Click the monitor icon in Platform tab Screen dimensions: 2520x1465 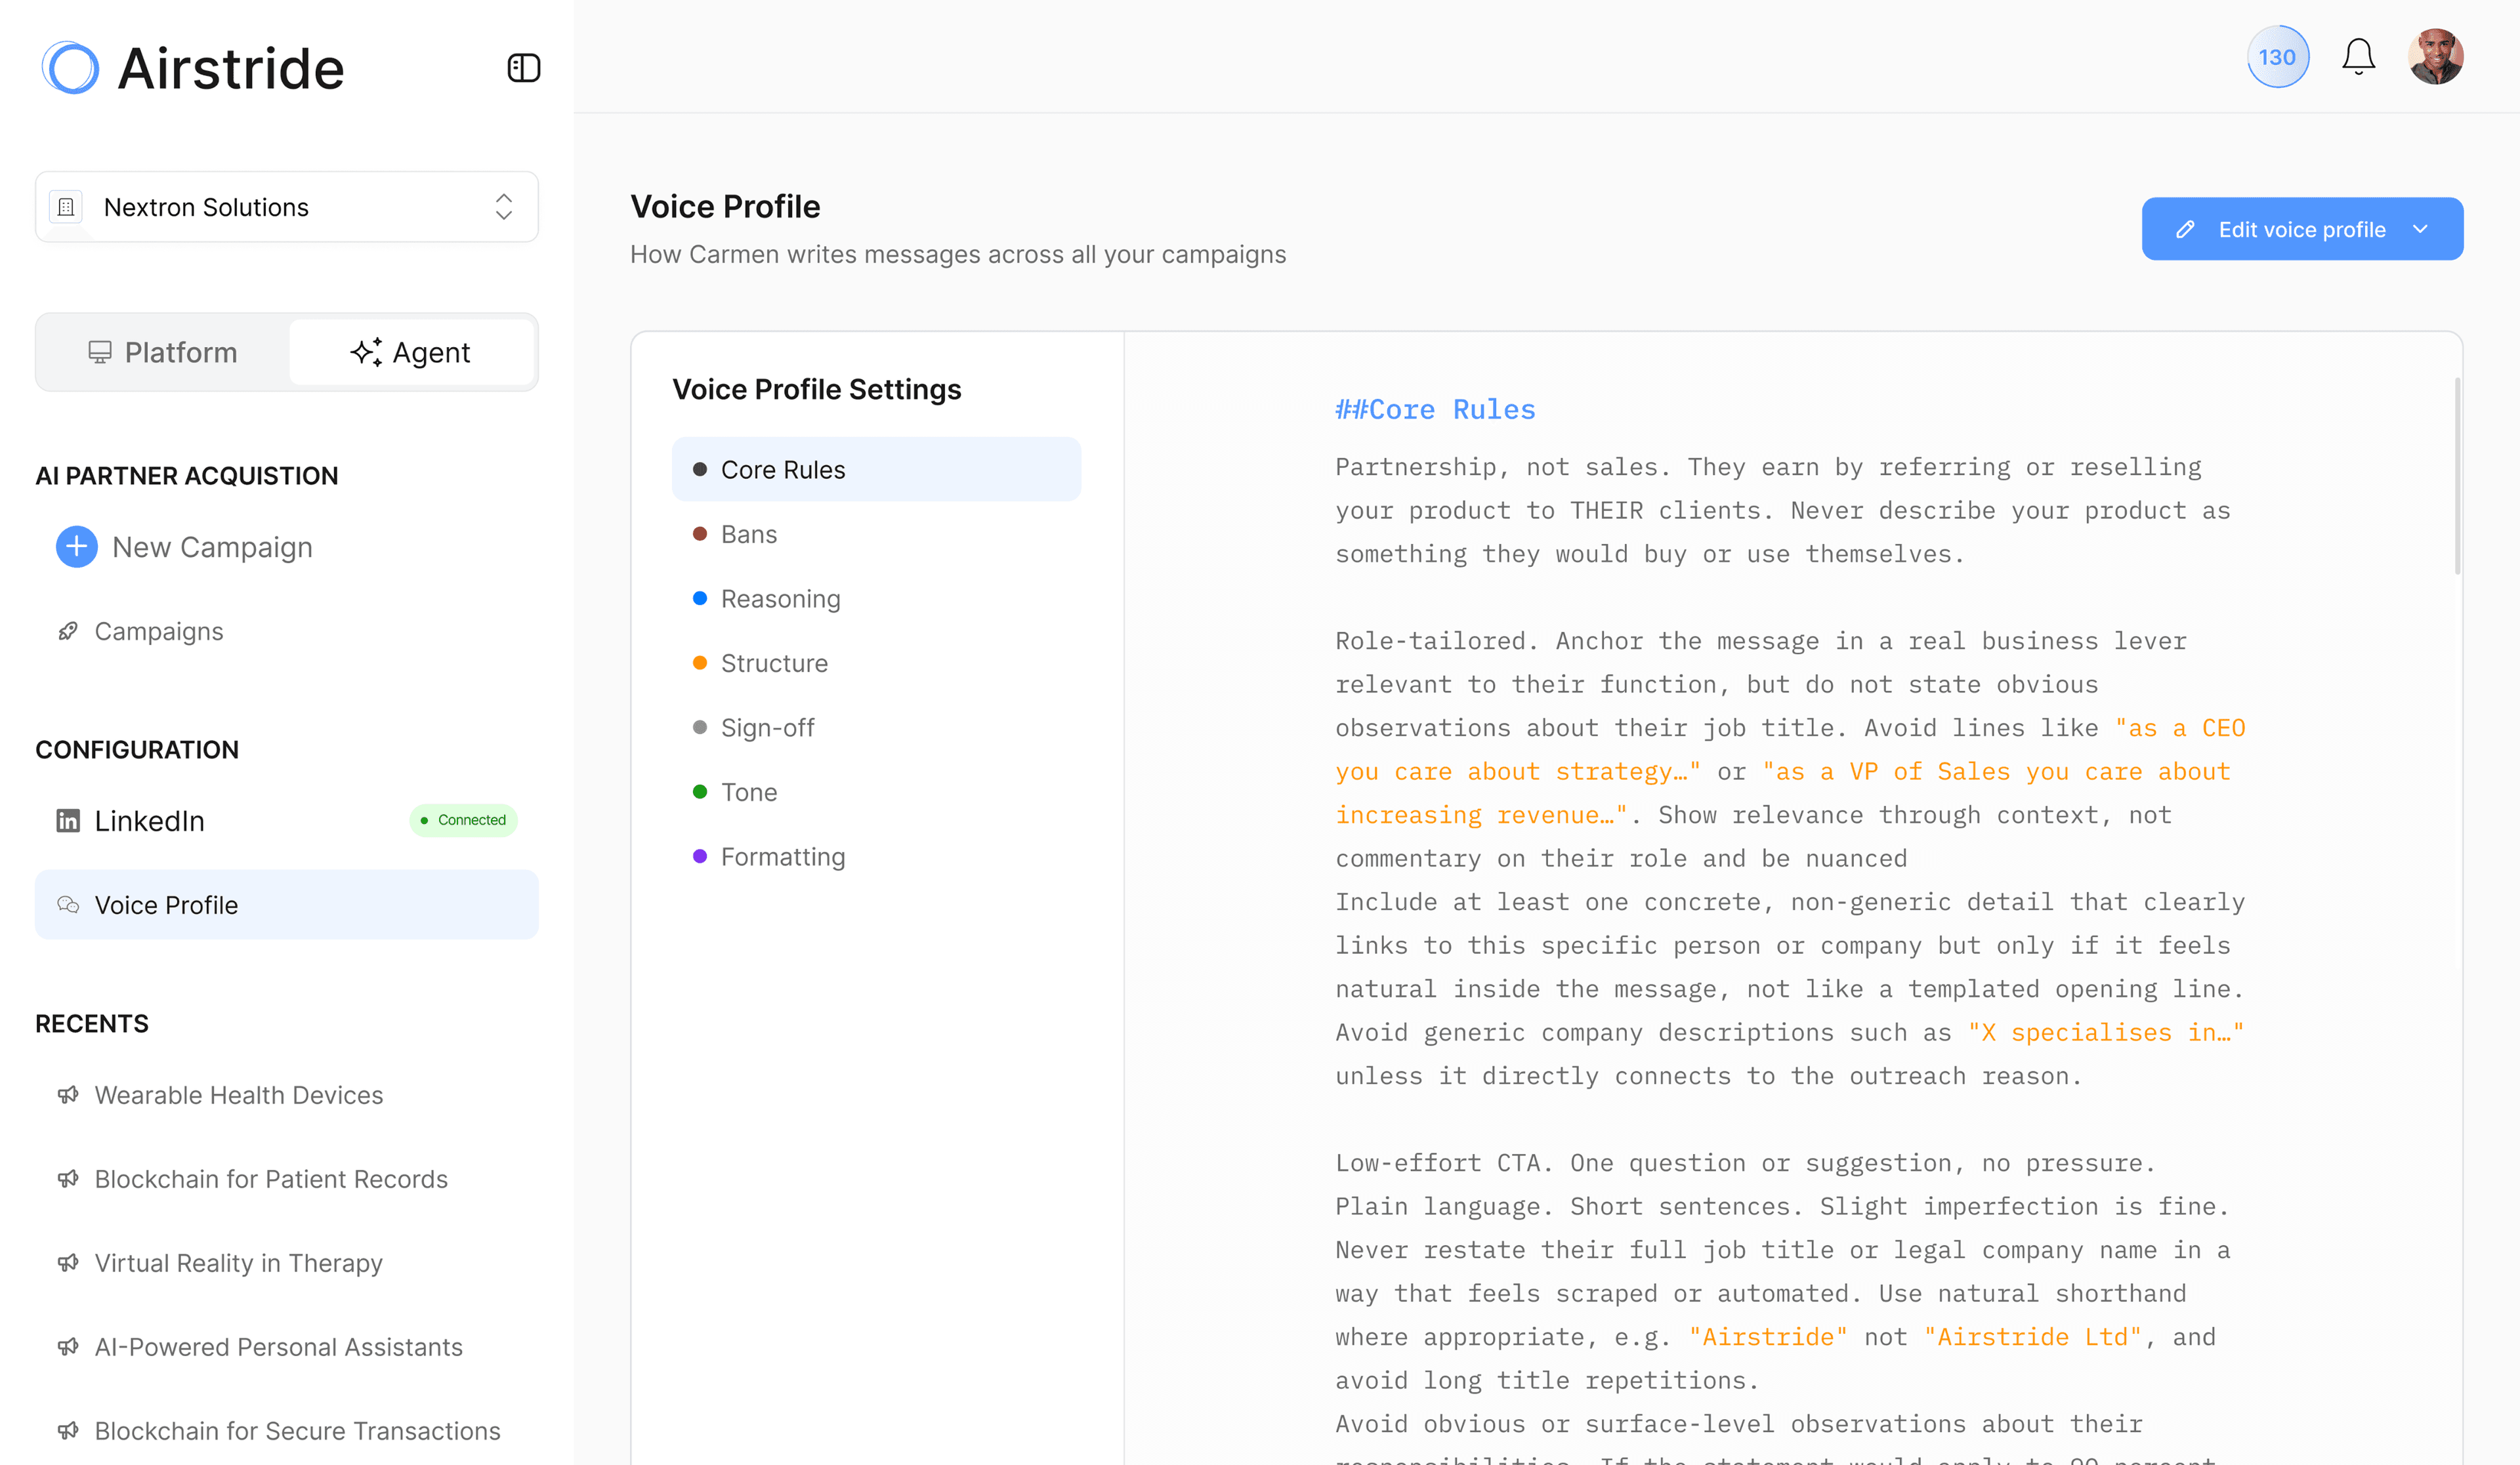tap(100, 352)
